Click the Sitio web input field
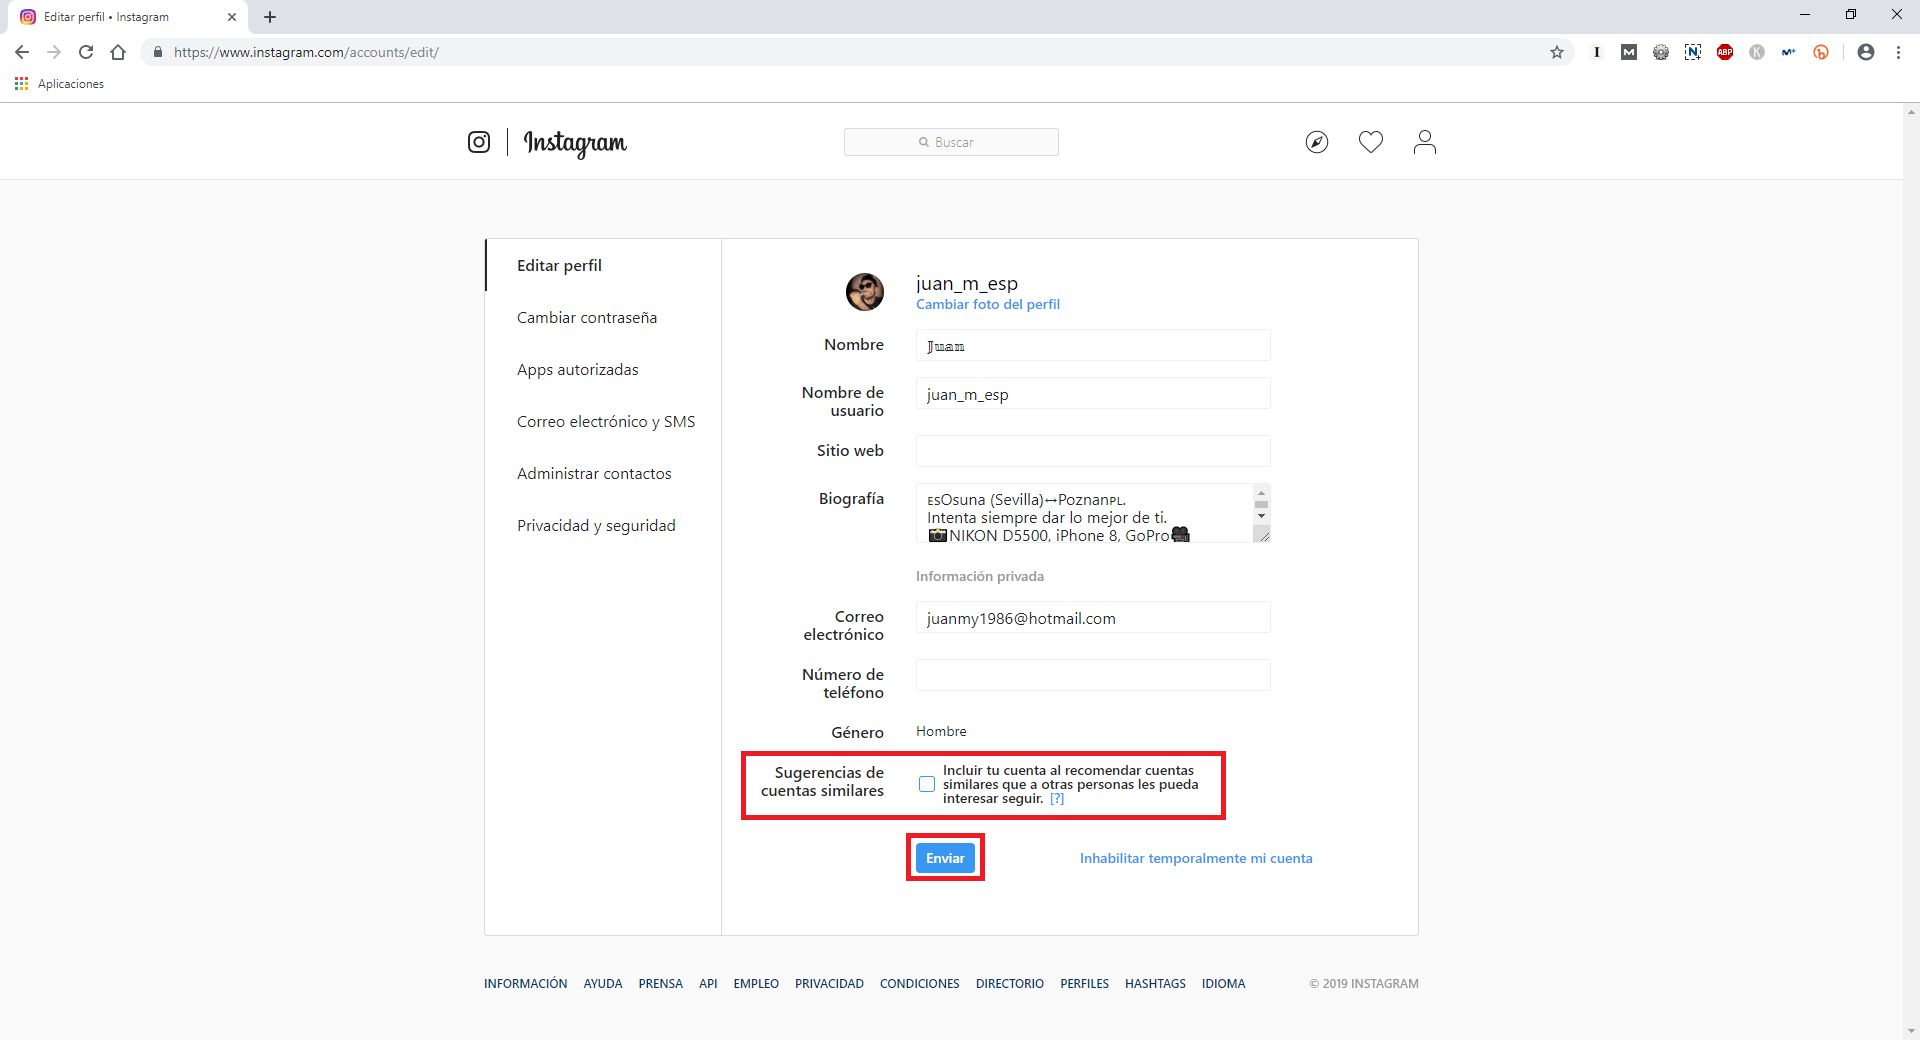The height and width of the screenshot is (1040, 1920). click(x=1093, y=451)
